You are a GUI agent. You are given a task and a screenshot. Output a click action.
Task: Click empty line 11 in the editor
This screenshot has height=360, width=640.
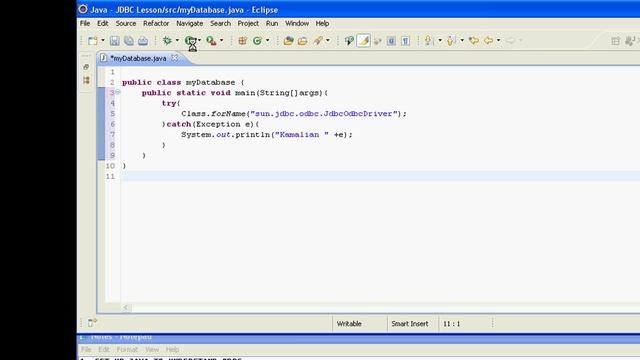click(x=380, y=176)
